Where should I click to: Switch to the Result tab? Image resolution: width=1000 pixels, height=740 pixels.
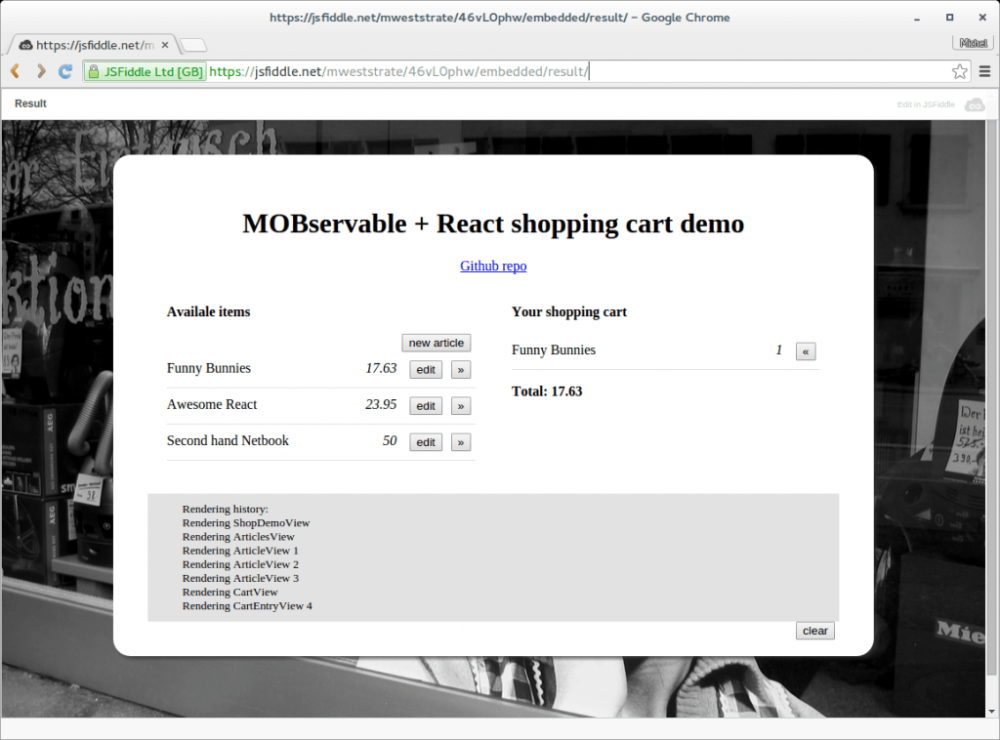coord(31,103)
